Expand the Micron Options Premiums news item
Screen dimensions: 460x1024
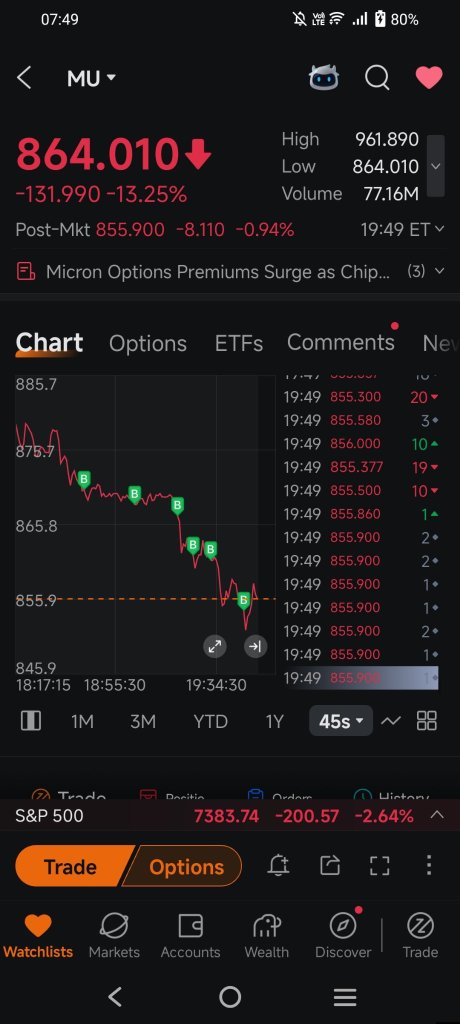(230, 271)
